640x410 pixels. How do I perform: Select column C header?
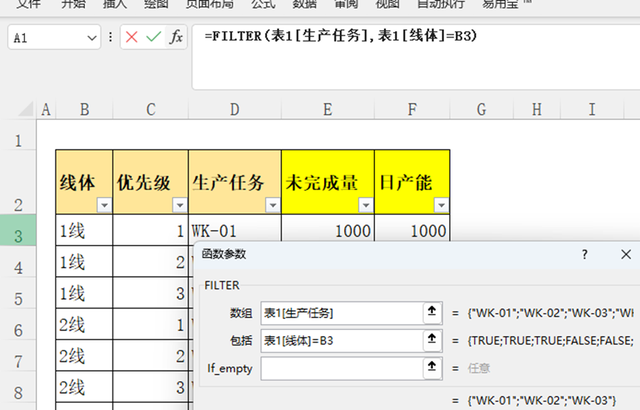[x=151, y=109]
